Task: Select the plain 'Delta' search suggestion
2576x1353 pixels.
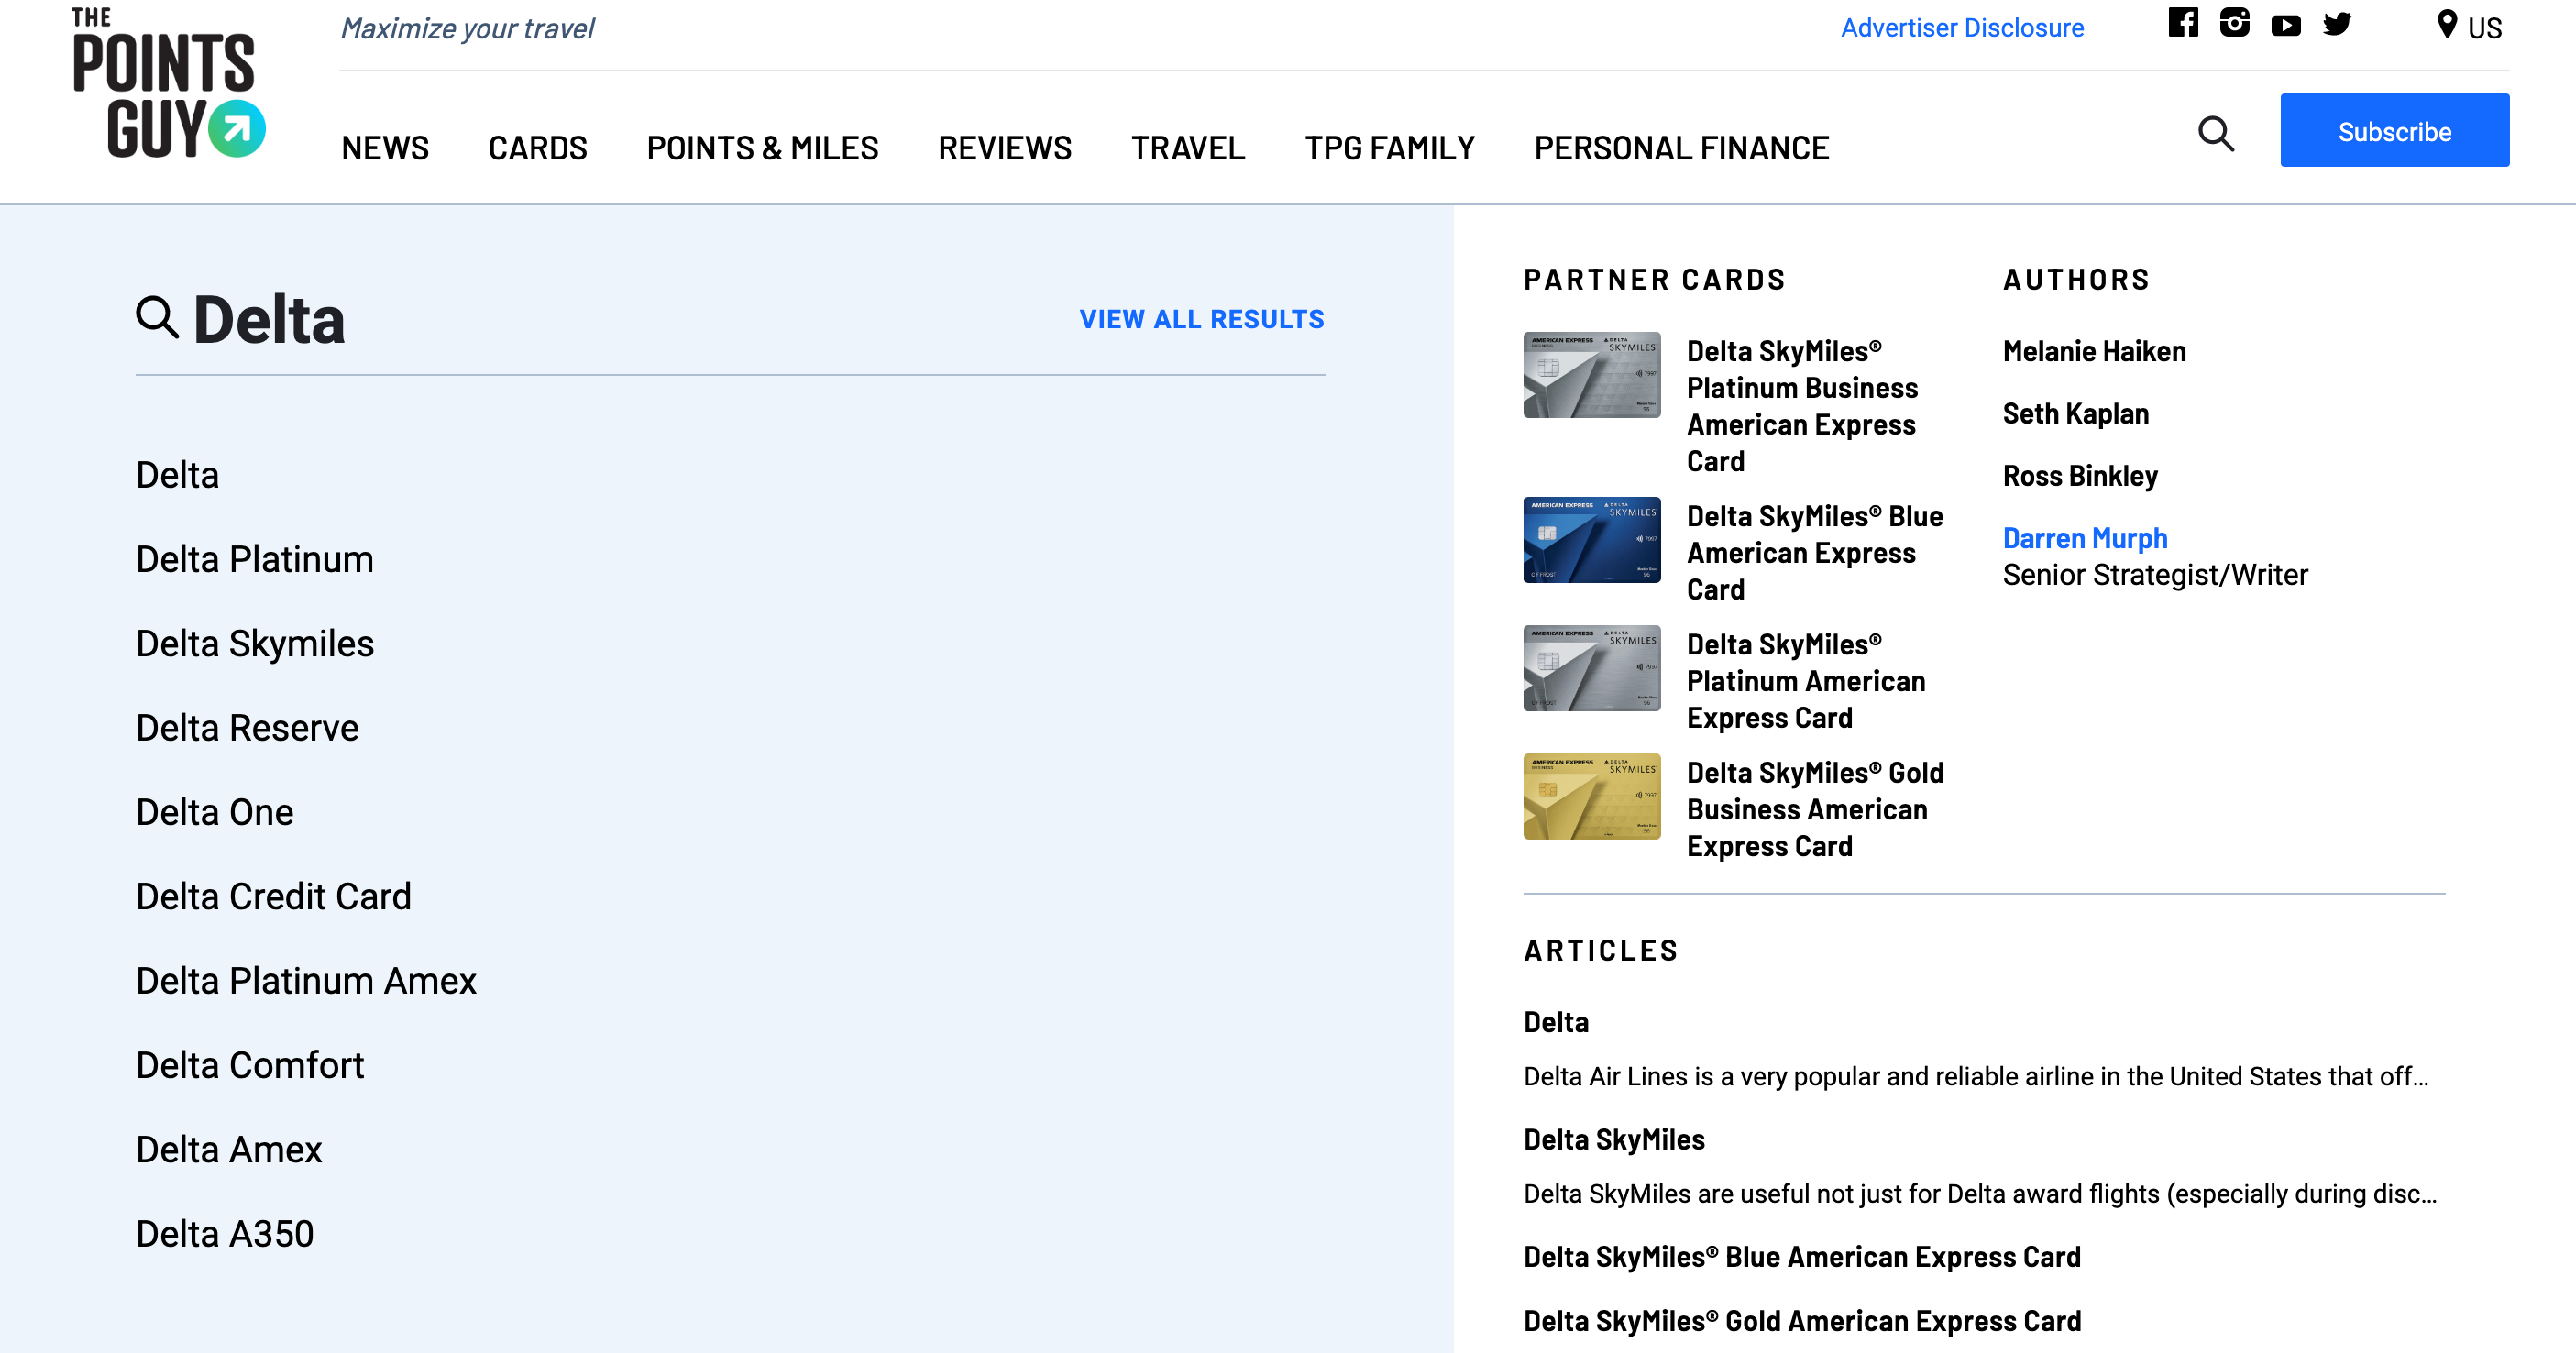Action: pos(177,475)
